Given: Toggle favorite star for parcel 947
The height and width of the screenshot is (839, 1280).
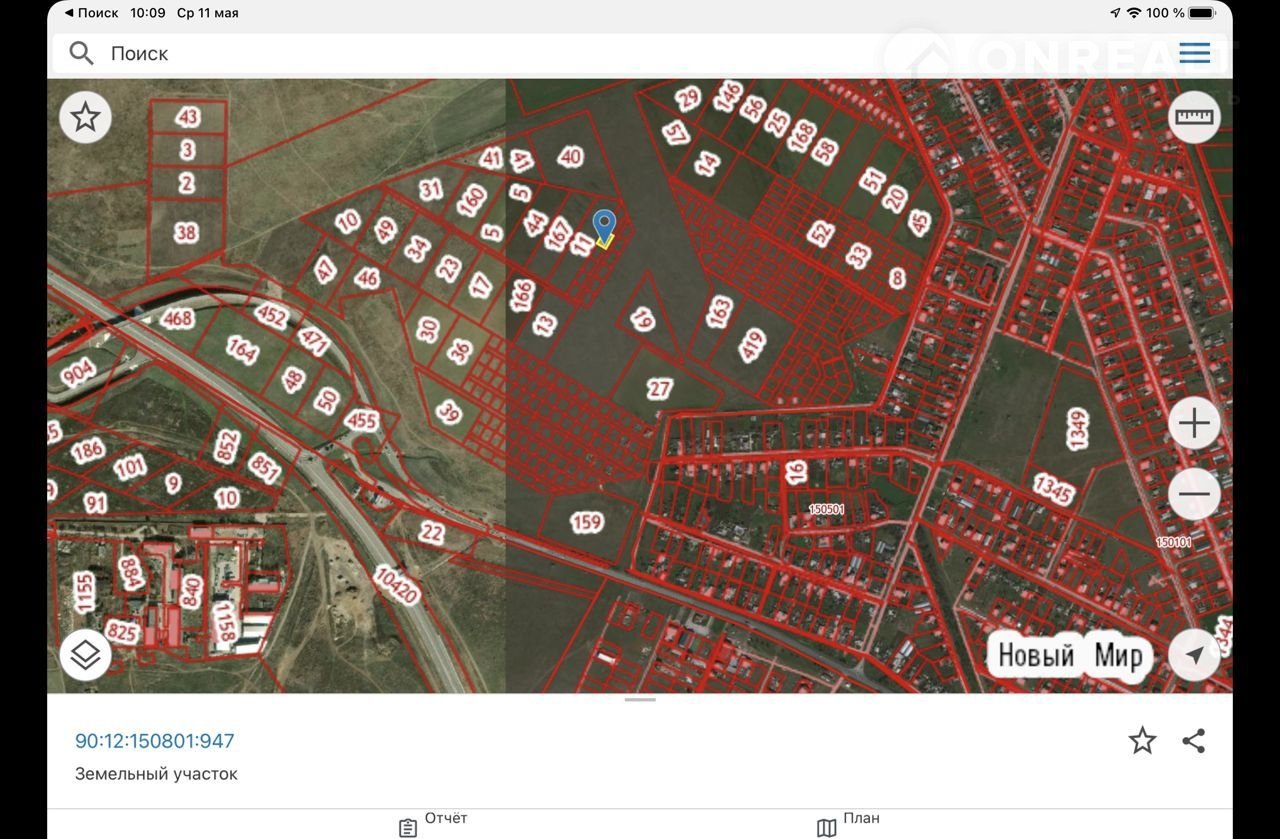Looking at the screenshot, I should click(x=1142, y=741).
